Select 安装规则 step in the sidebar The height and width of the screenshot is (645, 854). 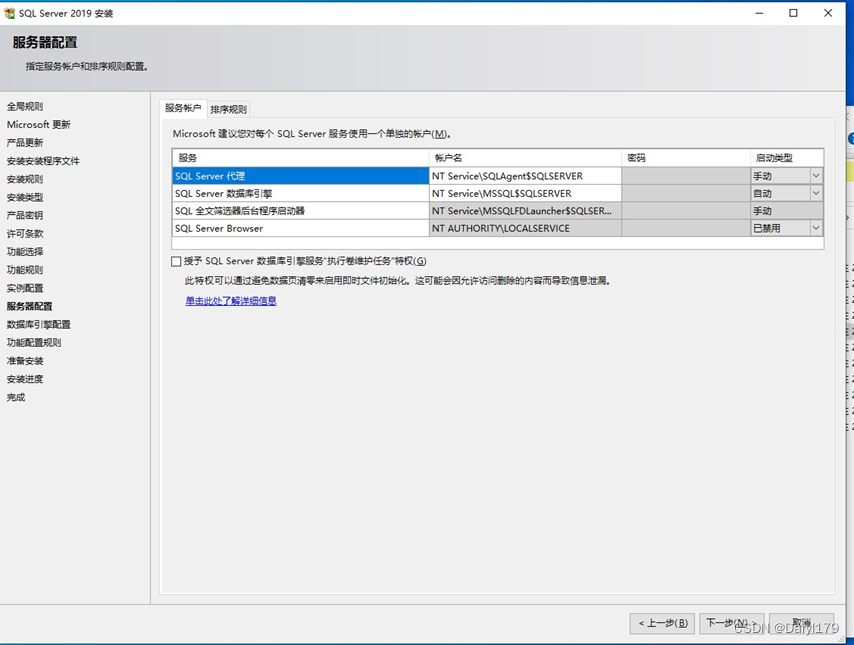coord(25,179)
